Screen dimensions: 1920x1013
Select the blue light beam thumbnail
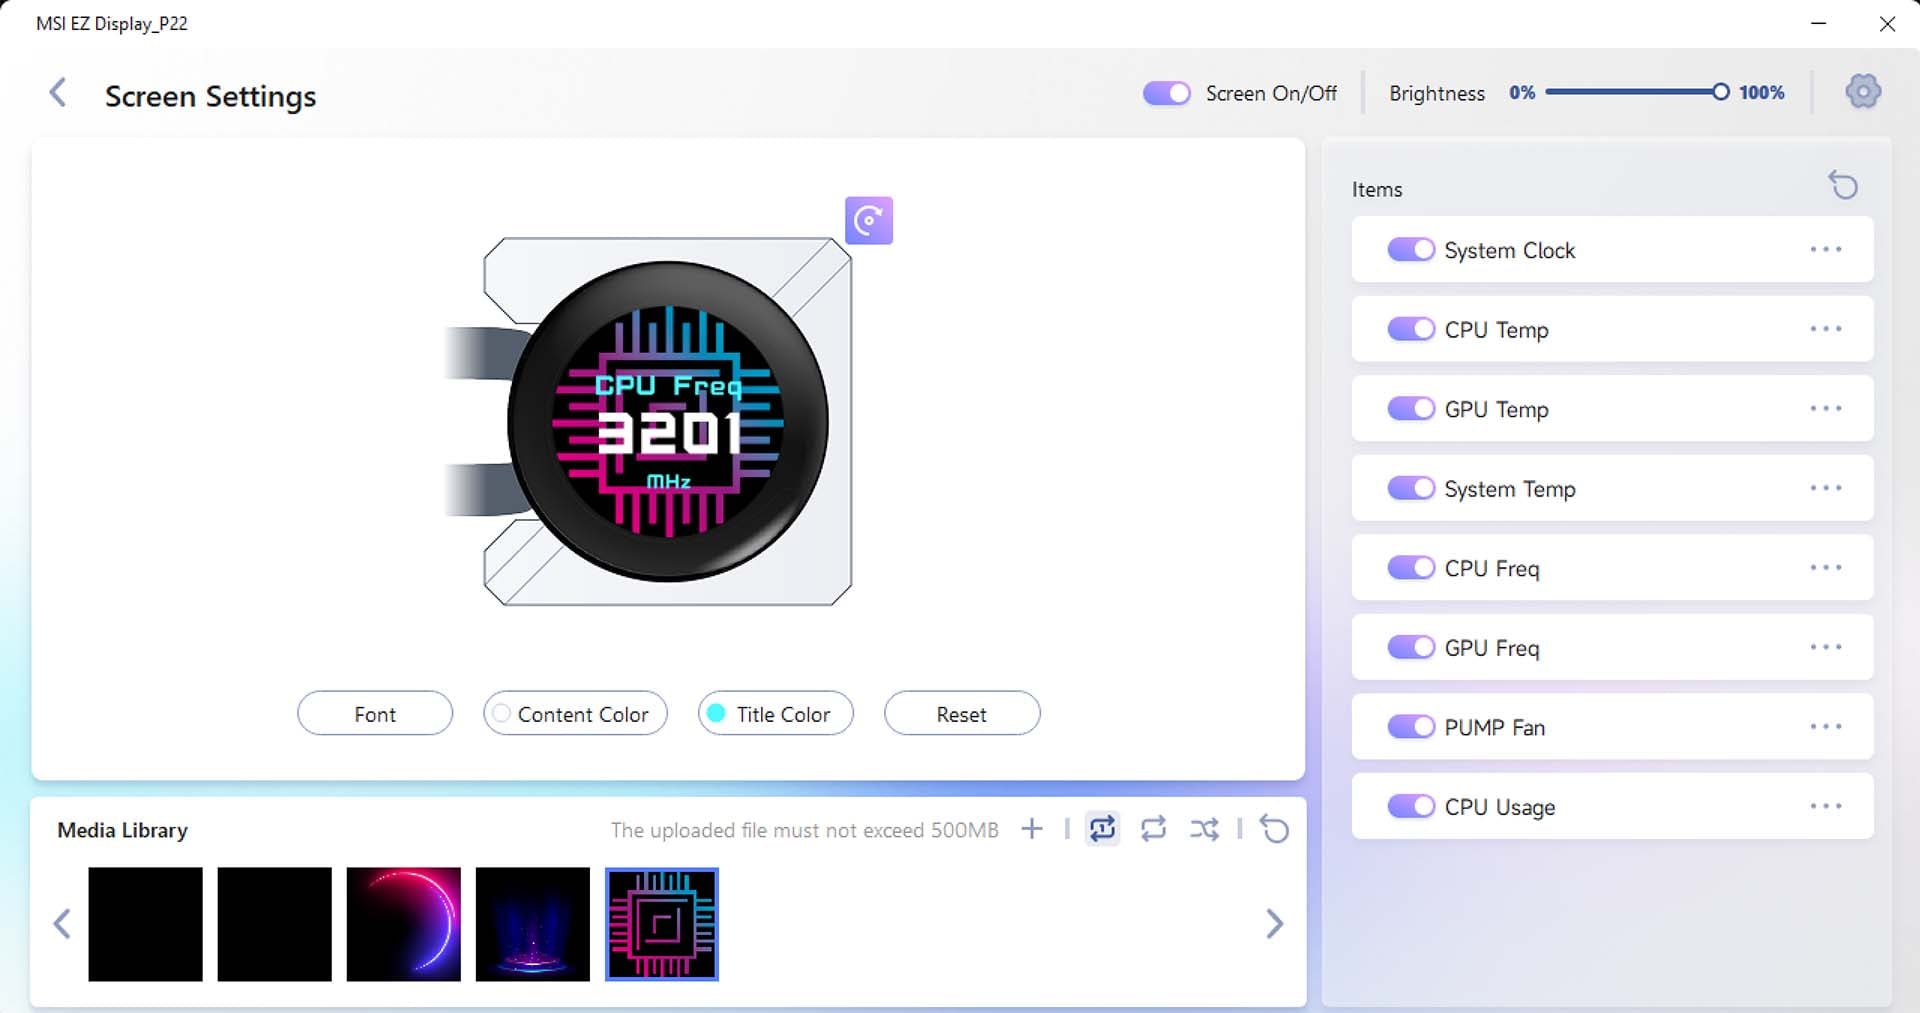[532, 924]
